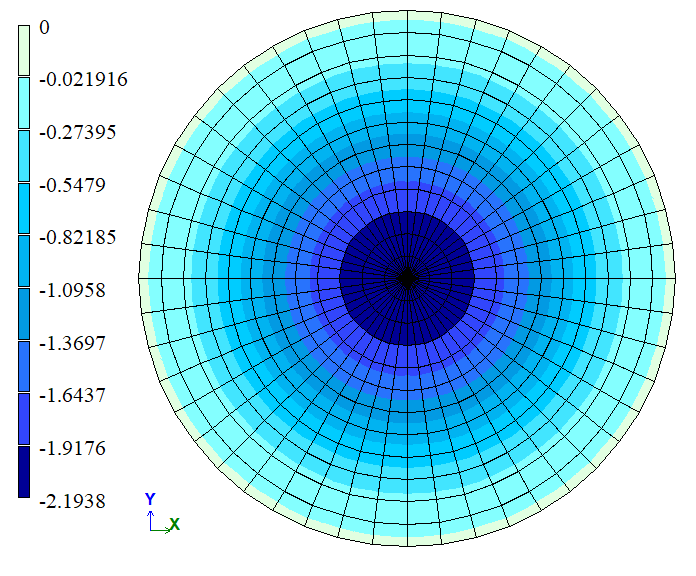This screenshot has height=576, width=696.
Task: Click the X axis label of the triad
Action: click(x=175, y=524)
